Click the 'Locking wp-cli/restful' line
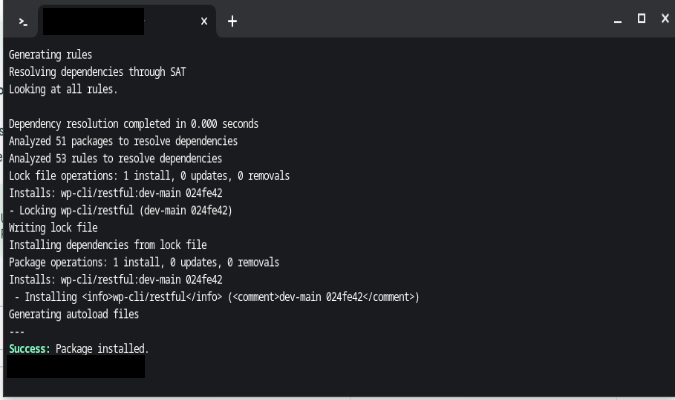This screenshot has height=400, width=675. coord(121,211)
